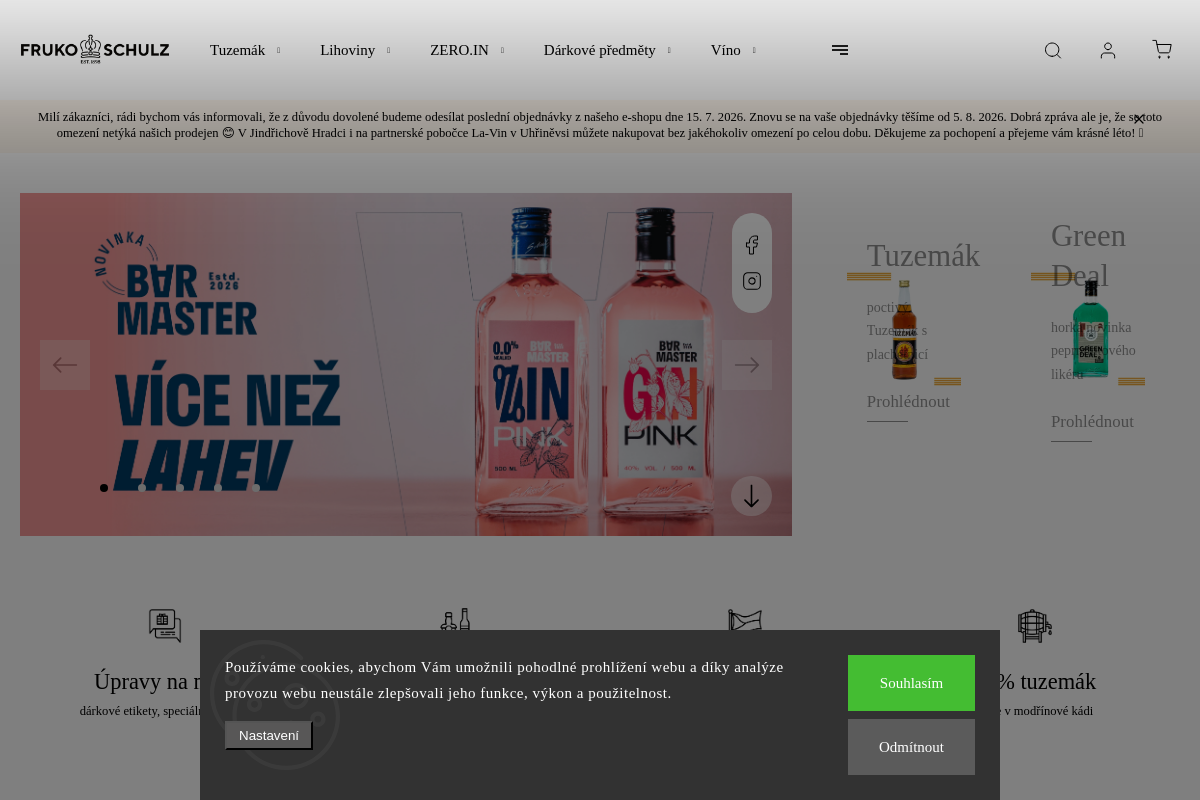
Task: Click the barrel icon above % tuzemák
Action: 1035,625
